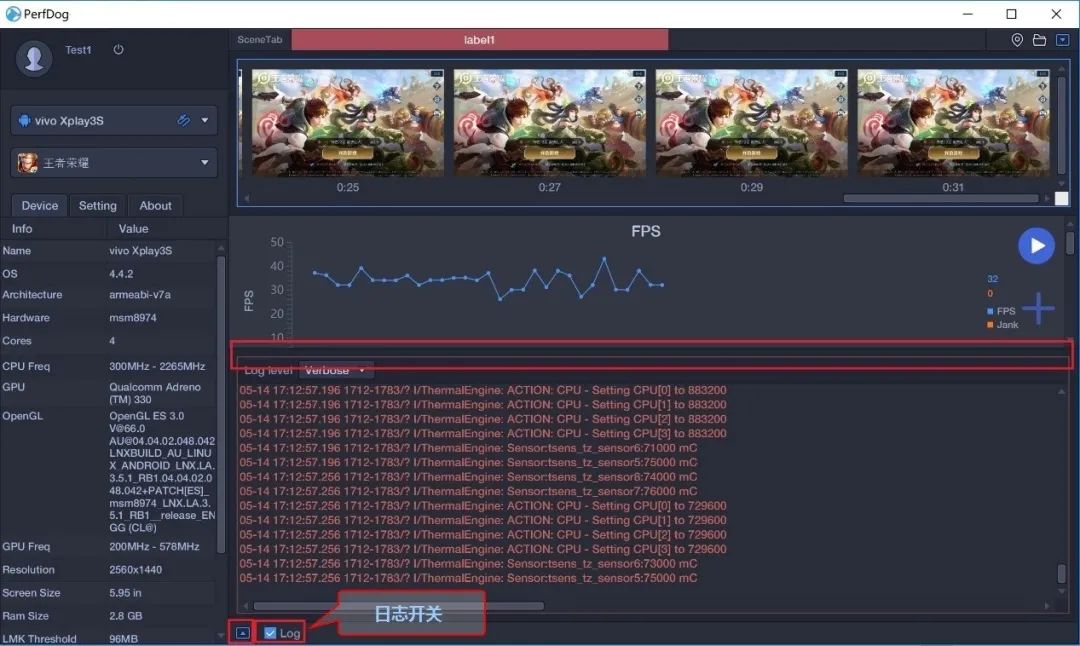This screenshot has width=1080, height=646.
Task: Select the Architecture value armeabi-v7a
Action: (139, 295)
